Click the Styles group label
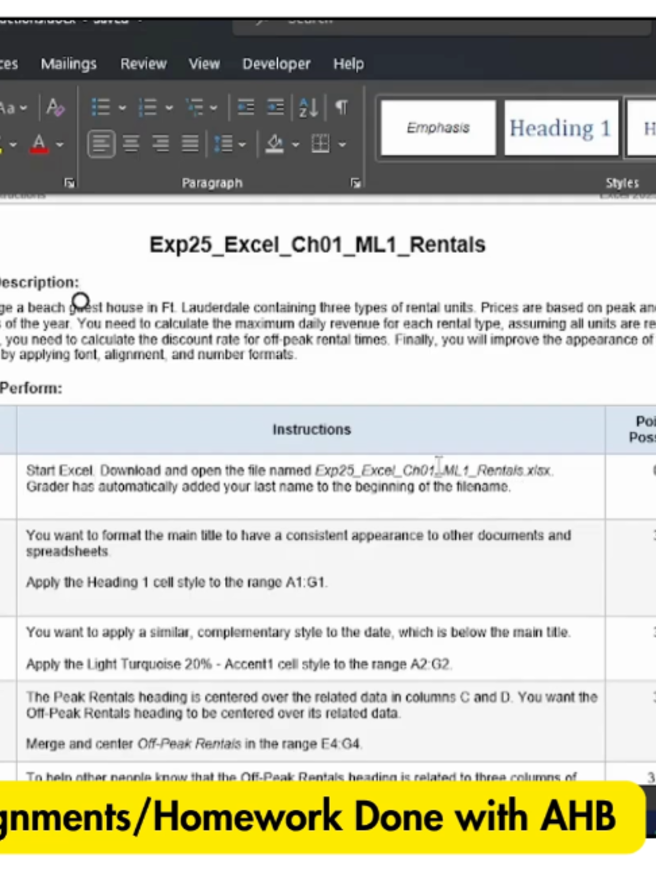 [x=622, y=183]
